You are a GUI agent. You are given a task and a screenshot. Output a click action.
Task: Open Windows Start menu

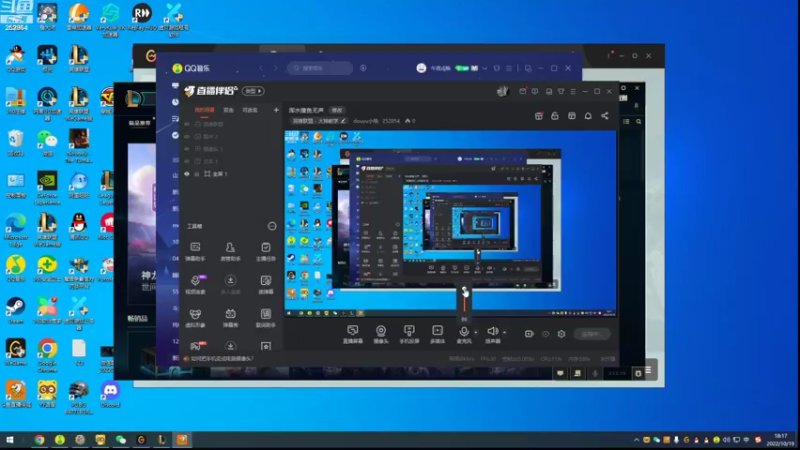click(10, 439)
